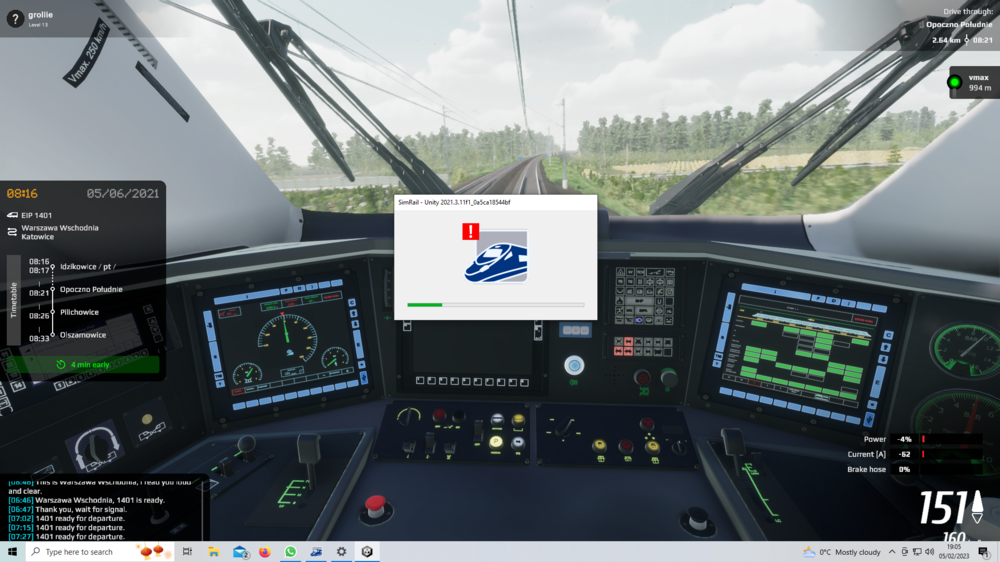The width and height of the screenshot is (1000, 562).
Task: Click chat message 'Warszawa Wschodnia, 1401 is ready.'
Action: click(100, 500)
